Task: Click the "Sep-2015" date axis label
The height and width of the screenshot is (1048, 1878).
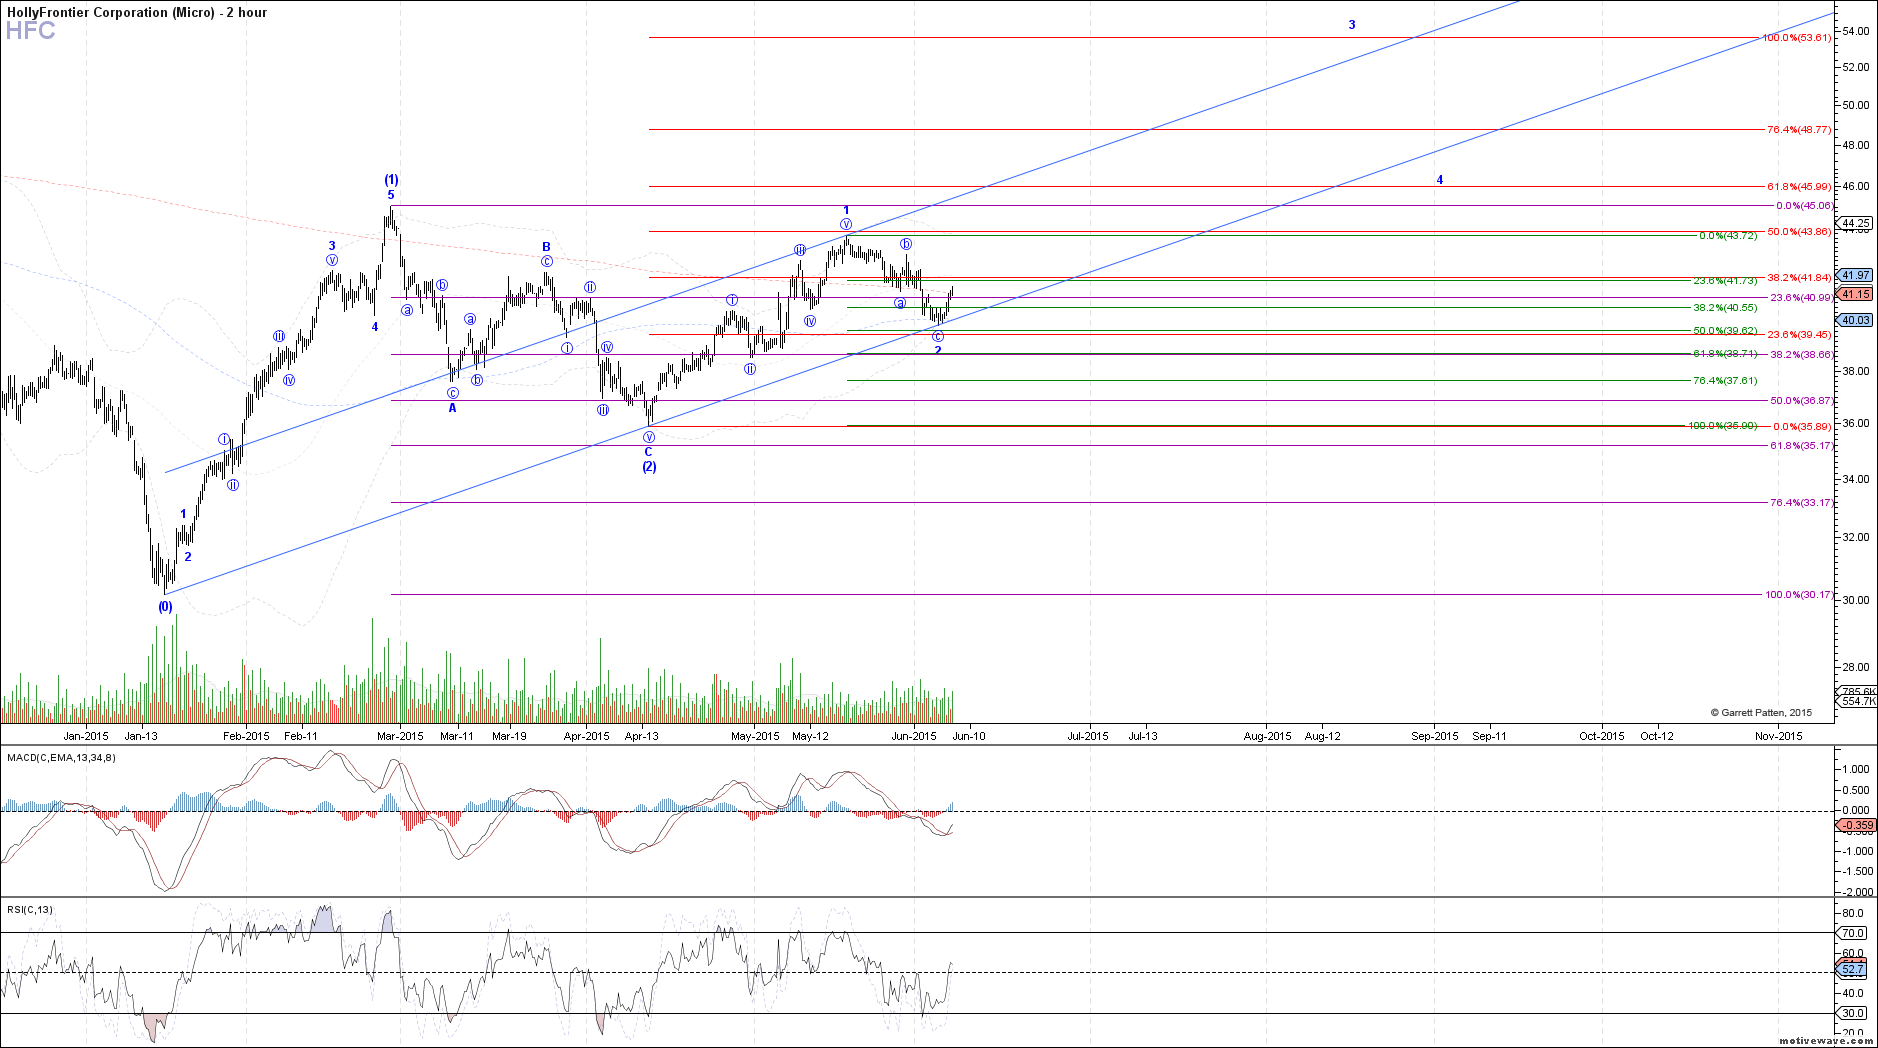Action: point(1435,736)
